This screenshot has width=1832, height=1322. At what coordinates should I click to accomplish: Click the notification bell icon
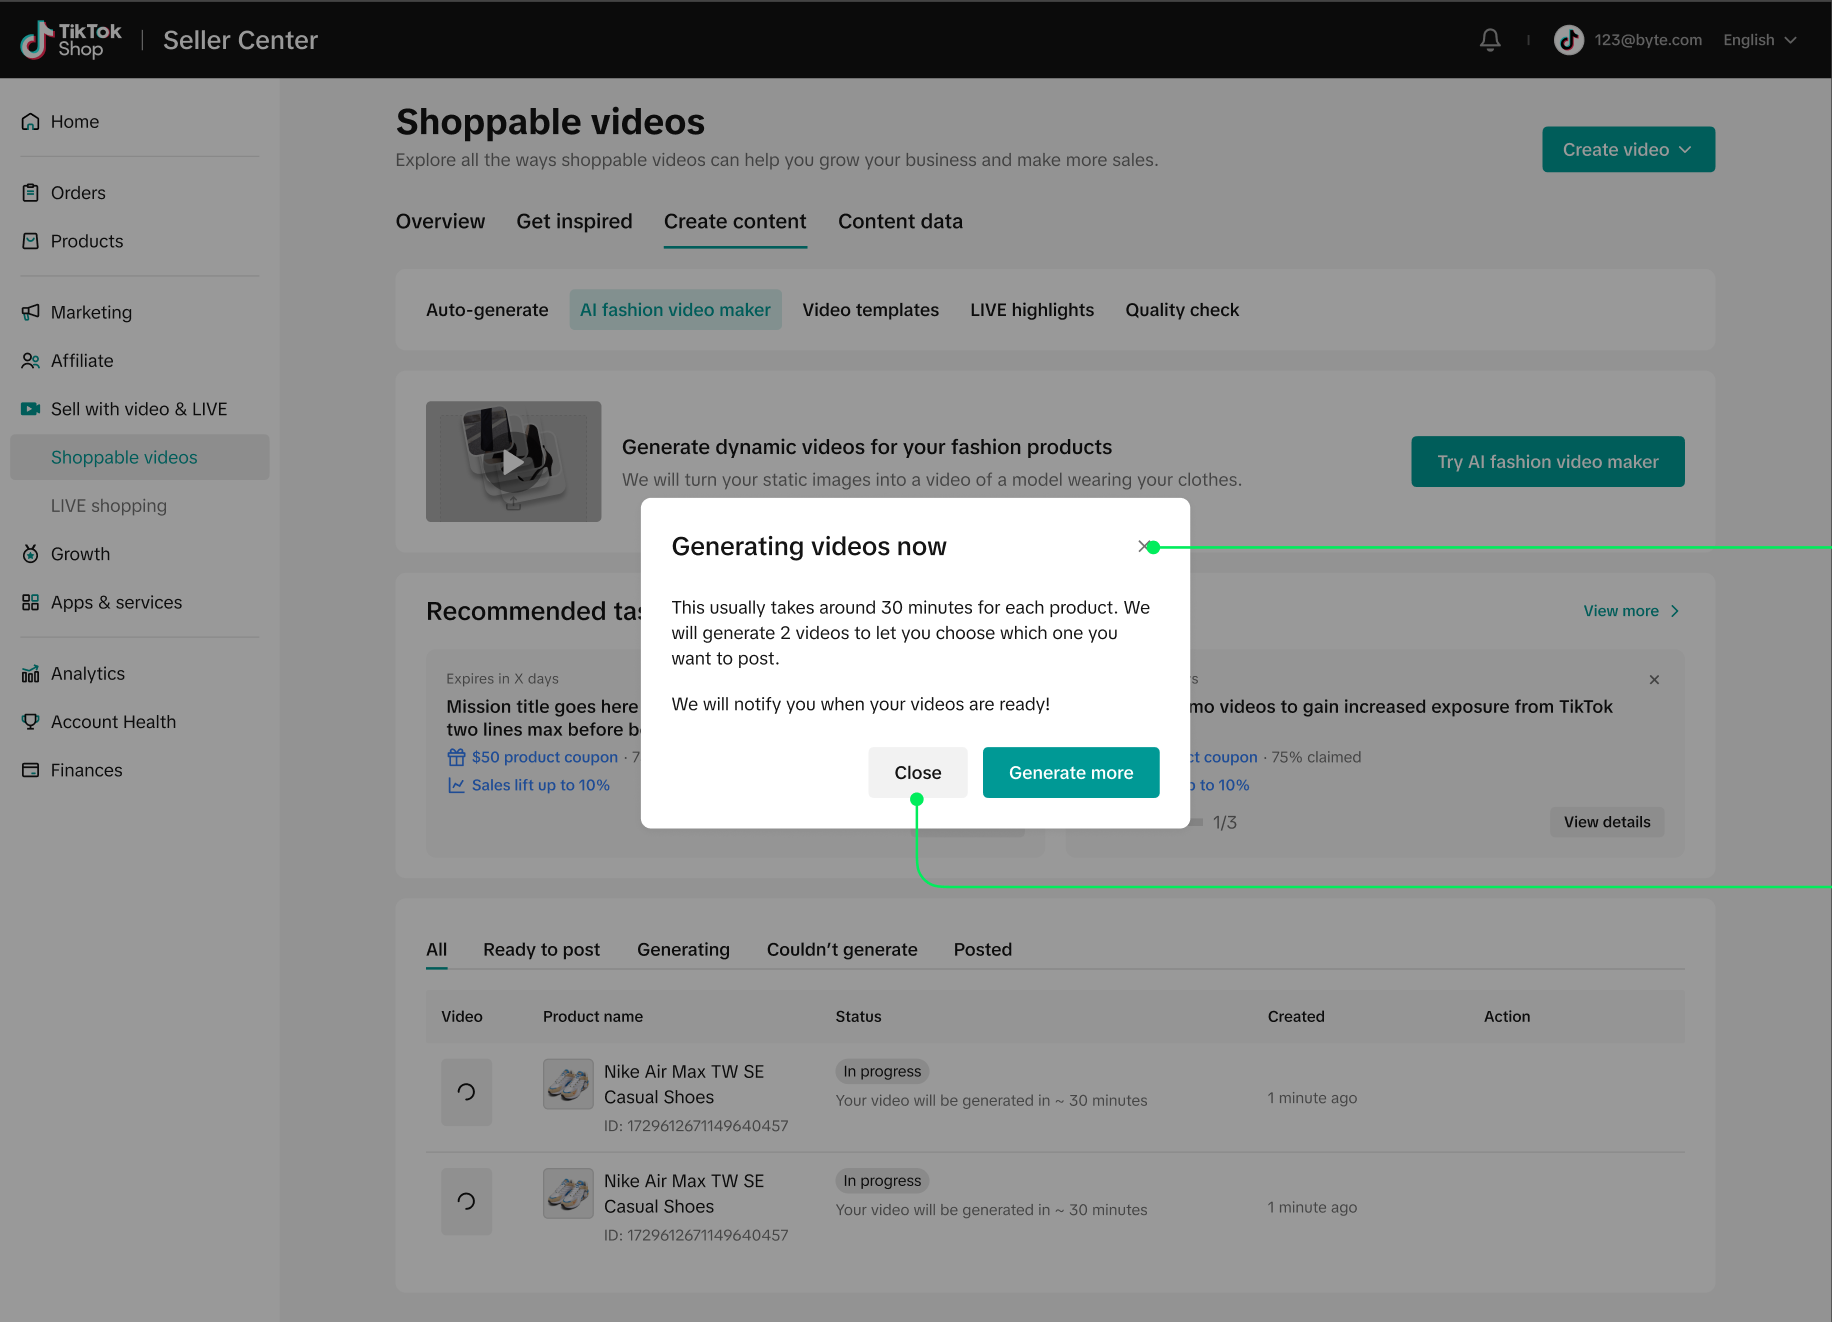(1490, 40)
